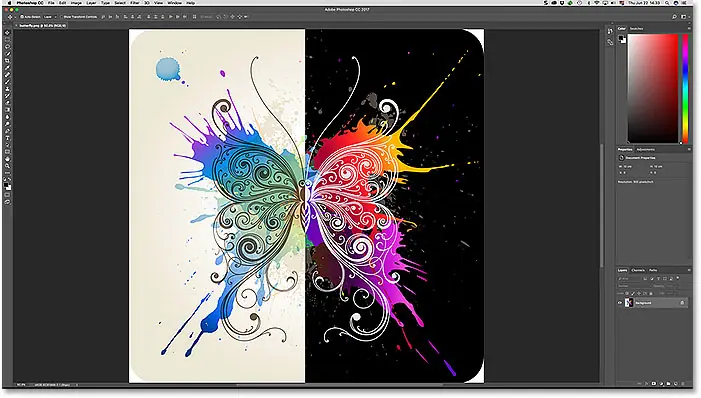Click the foreground/background color swatches in toolbox
The image size is (701, 398).
(8, 186)
